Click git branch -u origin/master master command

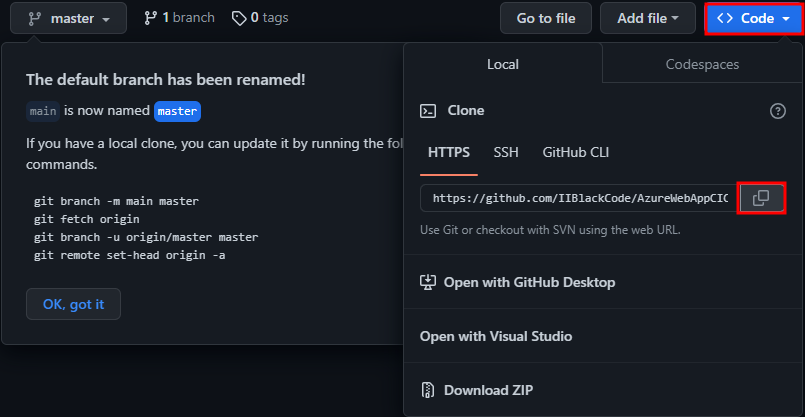tap(146, 237)
